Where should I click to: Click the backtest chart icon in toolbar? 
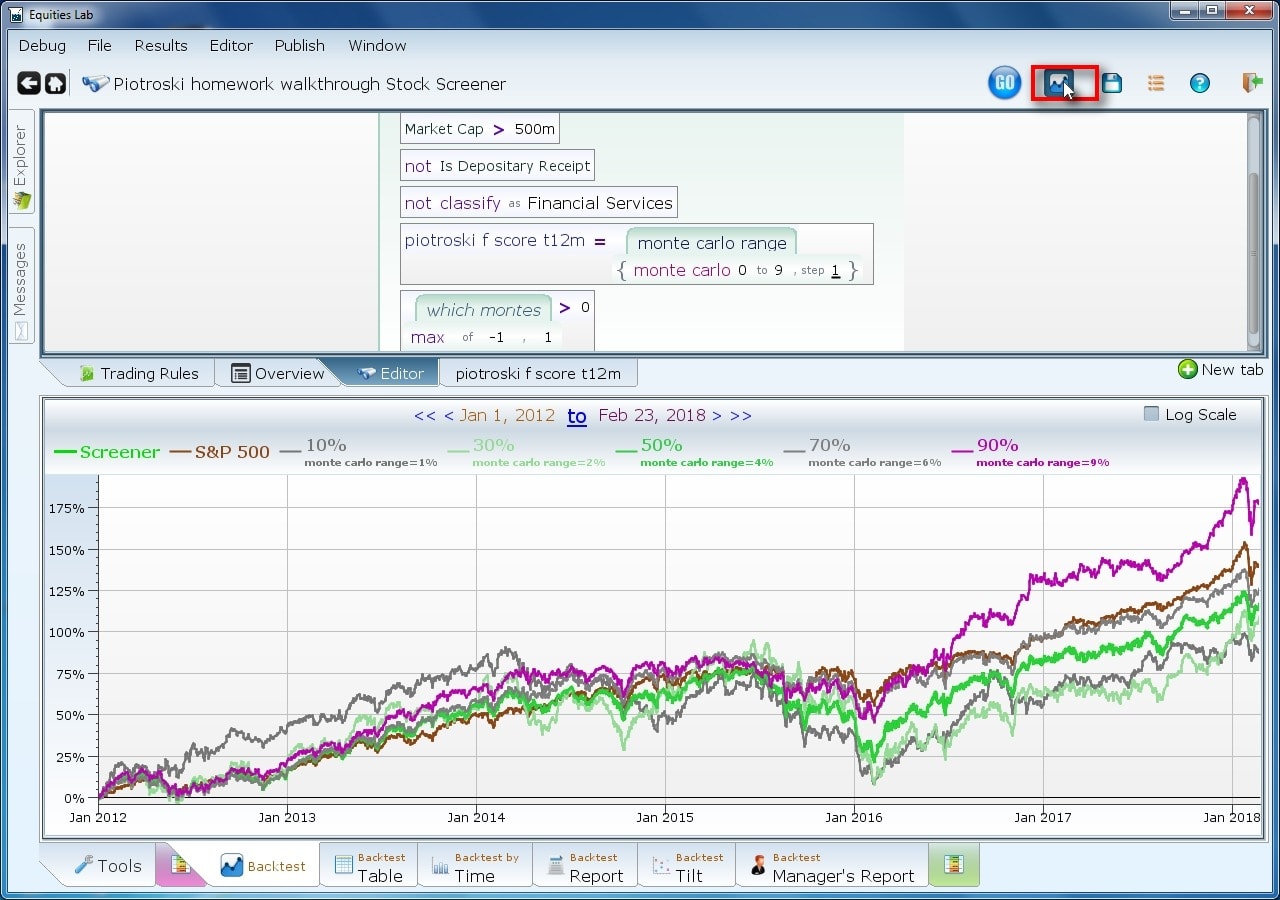coord(1058,83)
